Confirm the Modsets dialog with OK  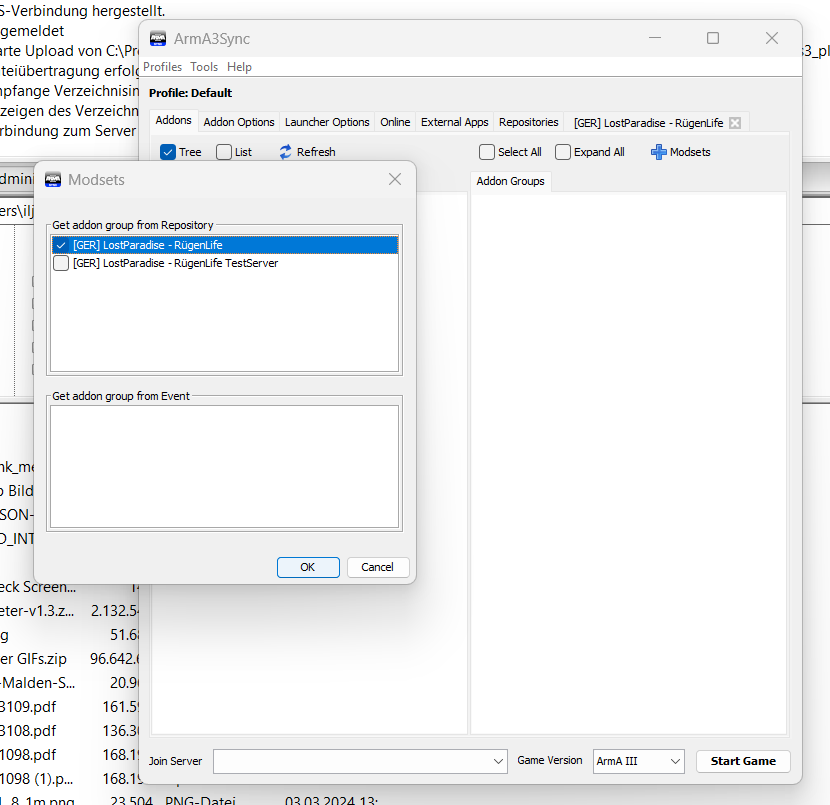(x=308, y=567)
